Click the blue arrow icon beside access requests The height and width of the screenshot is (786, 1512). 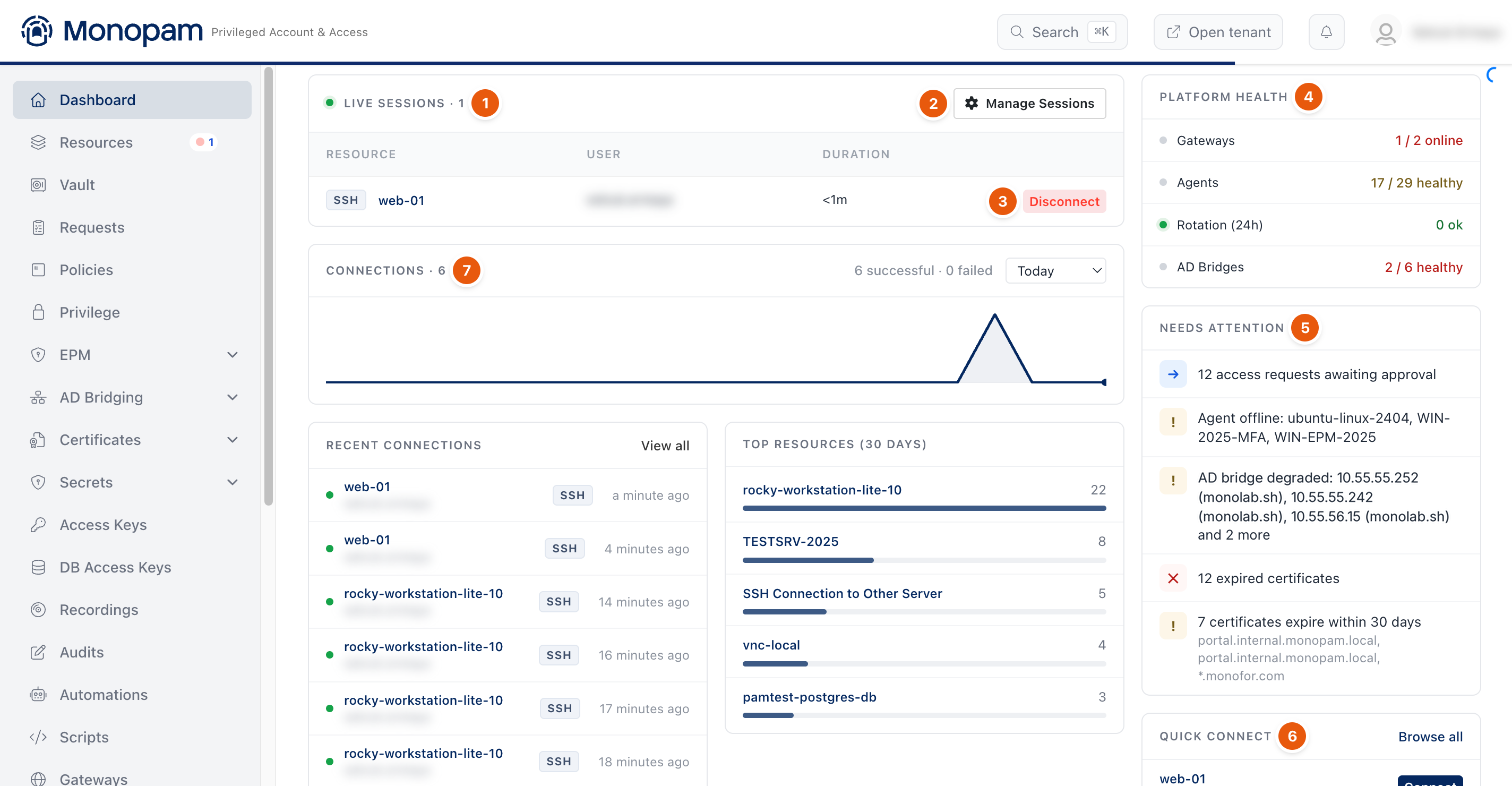pyautogui.click(x=1173, y=374)
